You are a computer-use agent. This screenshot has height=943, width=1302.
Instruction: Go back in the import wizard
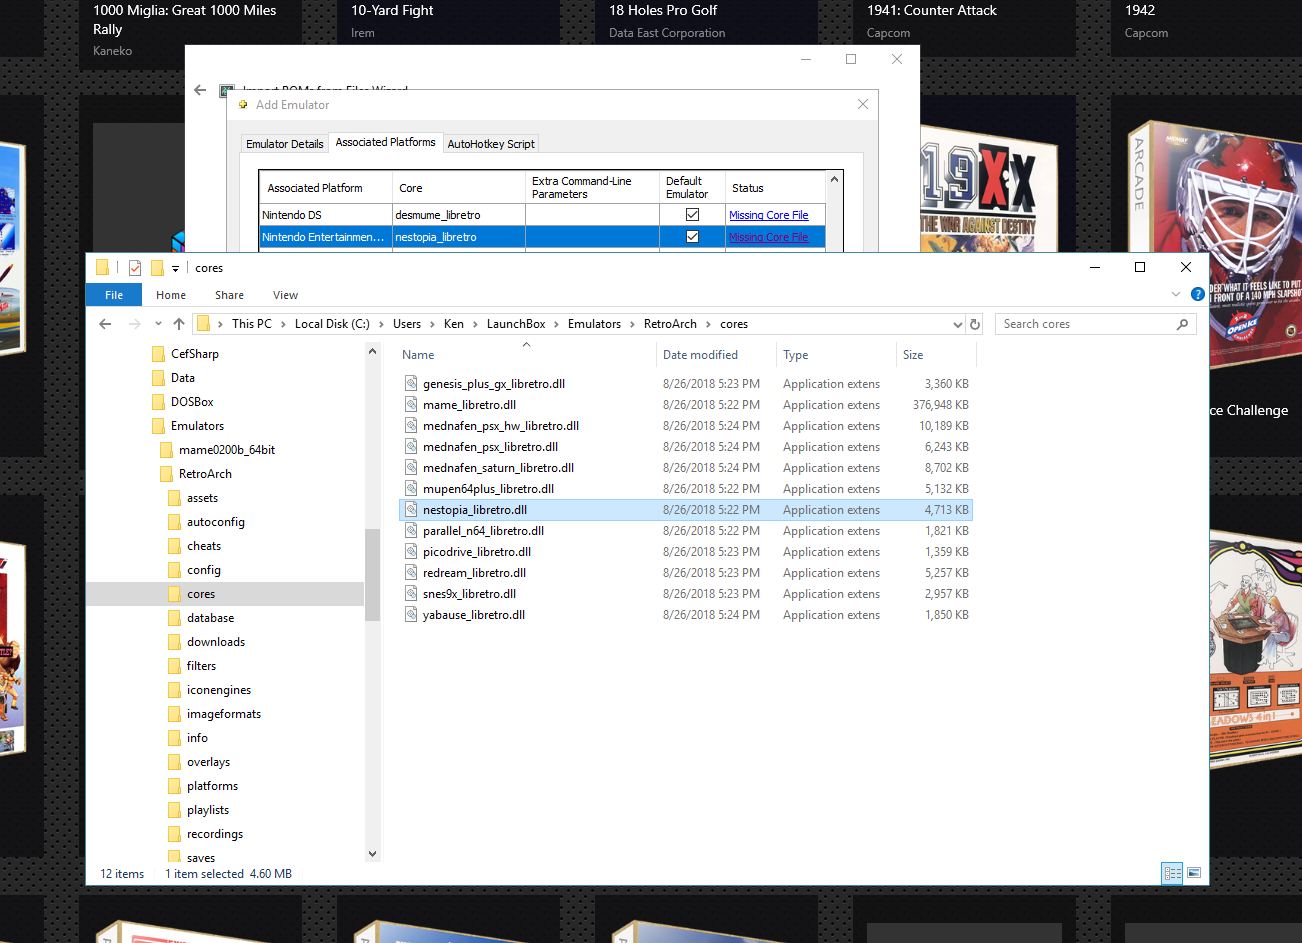point(200,90)
